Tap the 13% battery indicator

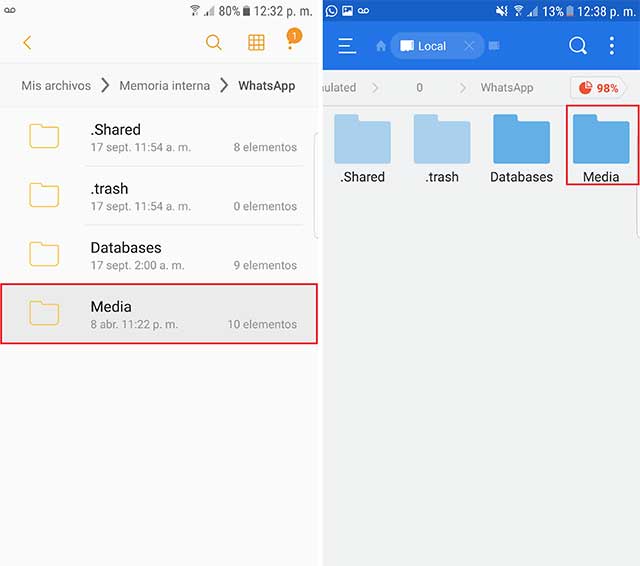coord(558,11)
